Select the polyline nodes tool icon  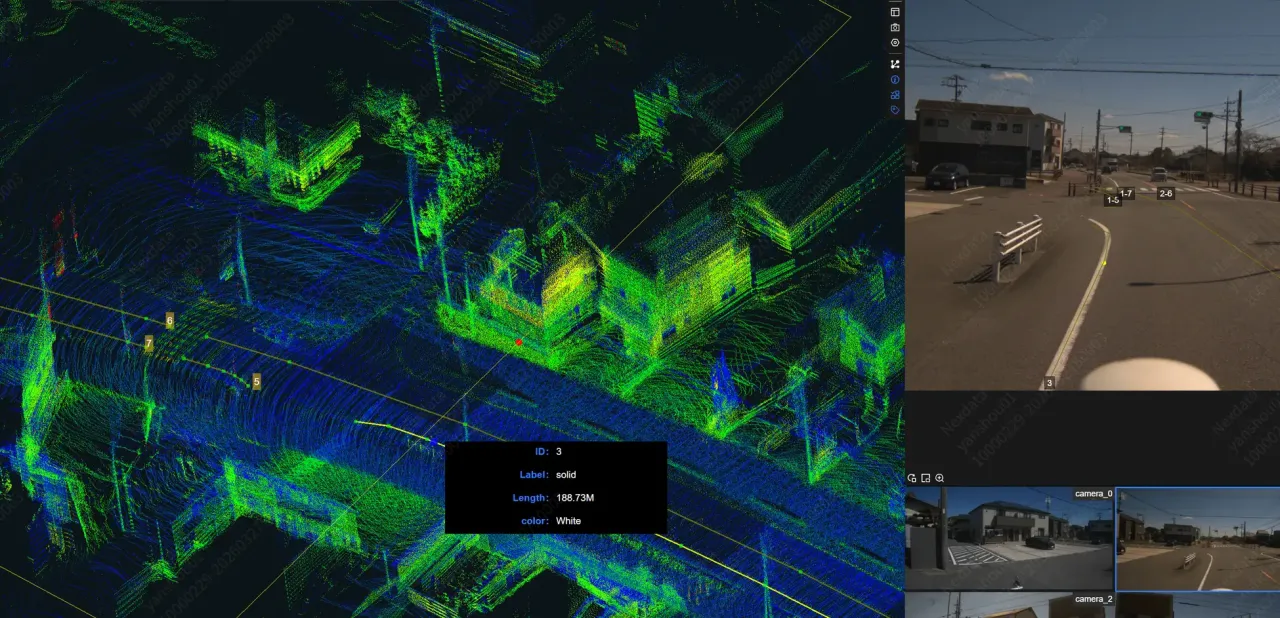[x=895, y=64]
